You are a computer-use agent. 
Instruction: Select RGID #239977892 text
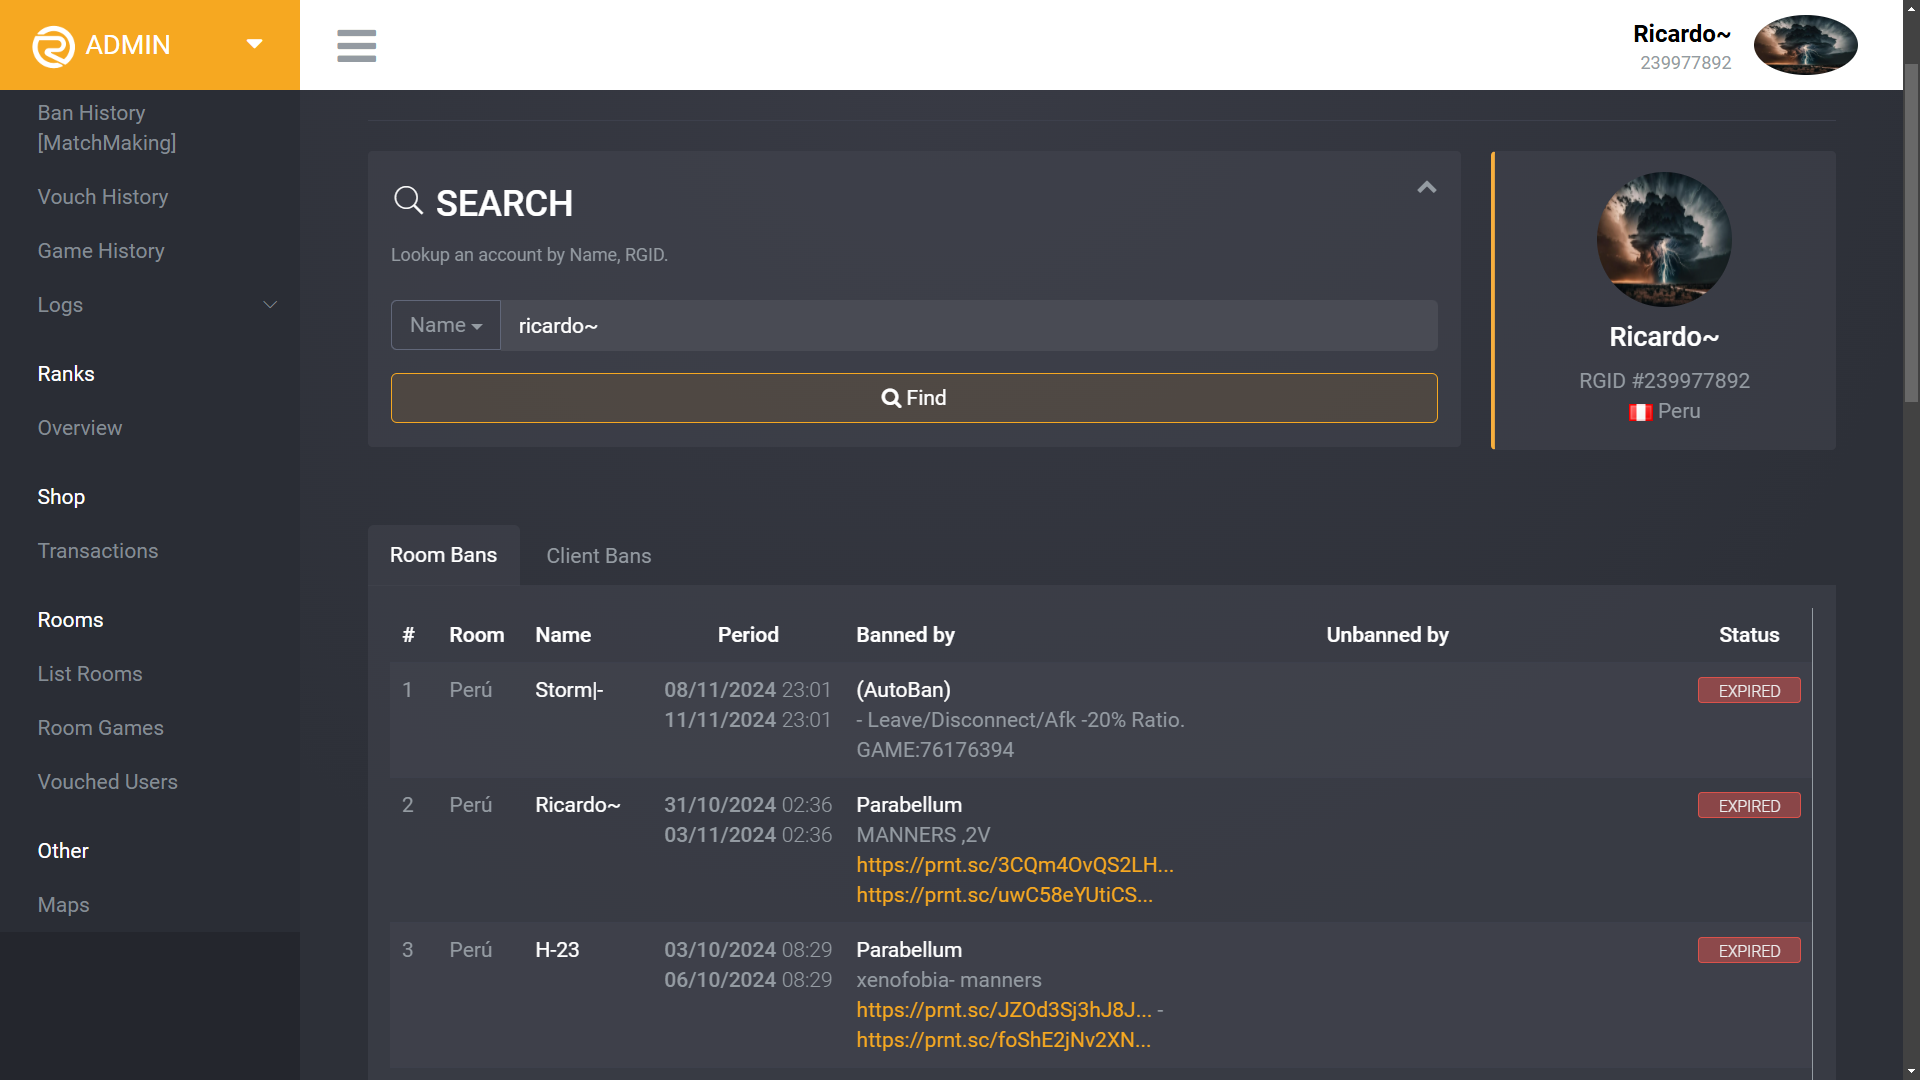tap(1664, 381)
